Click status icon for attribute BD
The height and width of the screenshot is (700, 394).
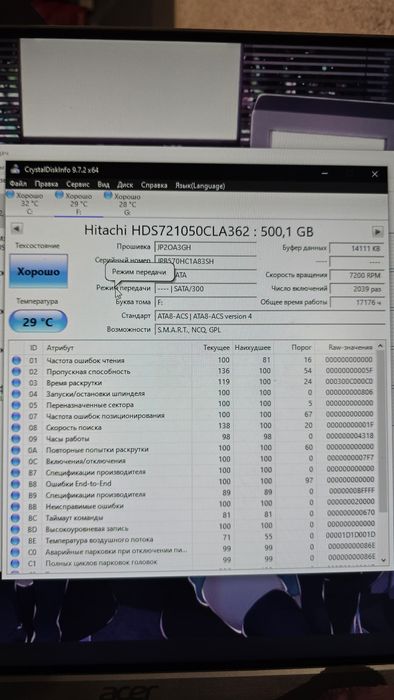(x=16, y=529)
